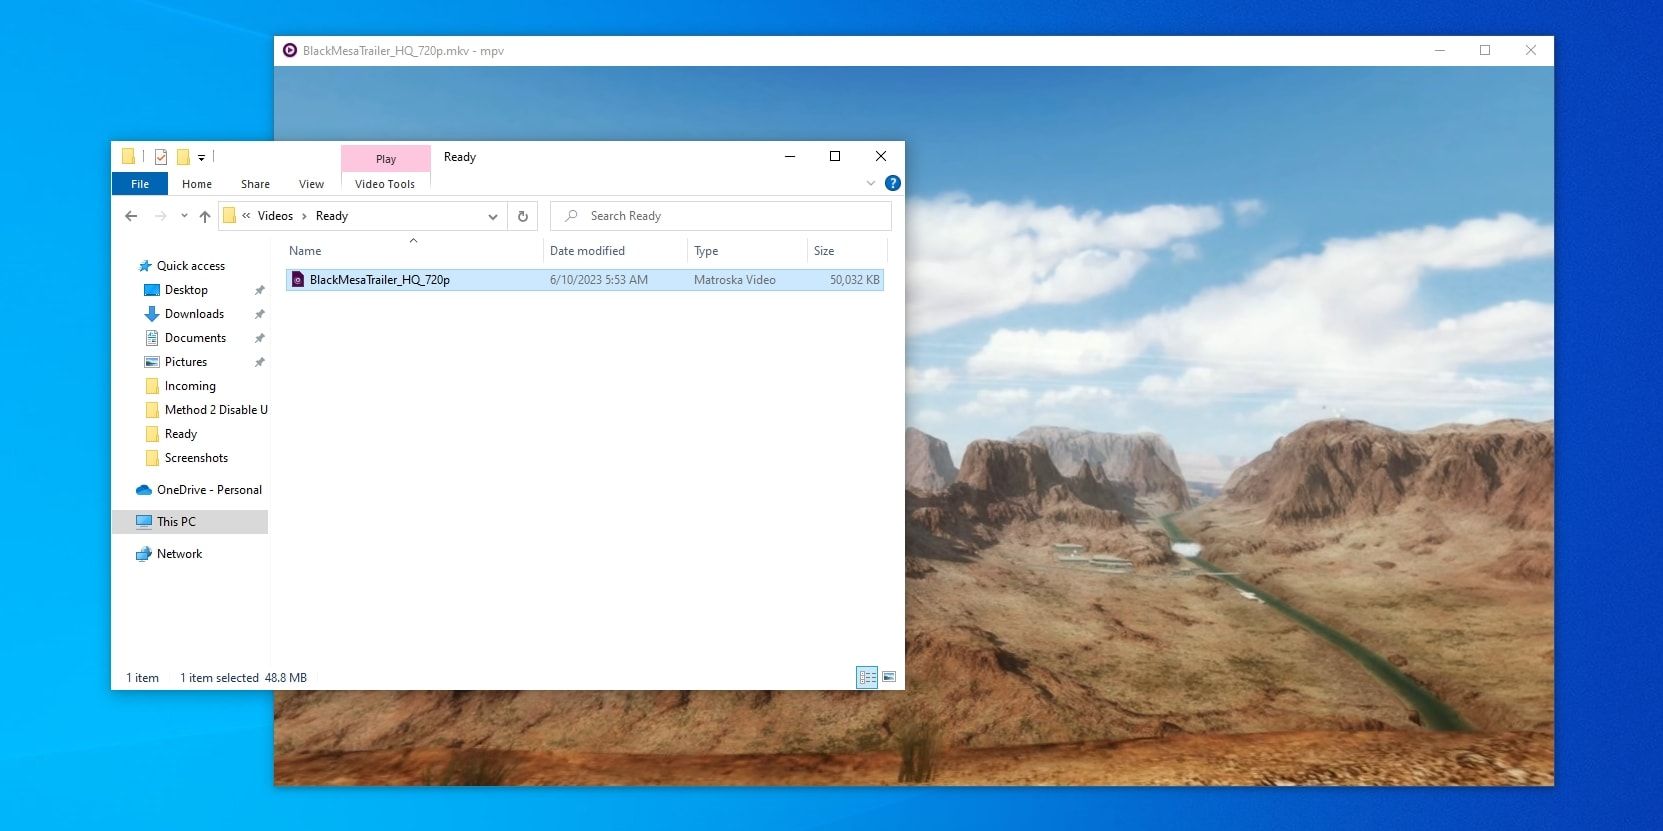Click the pin icon next to Desktop
This screenshot has height=831, width=1663.
coord(259,290)
